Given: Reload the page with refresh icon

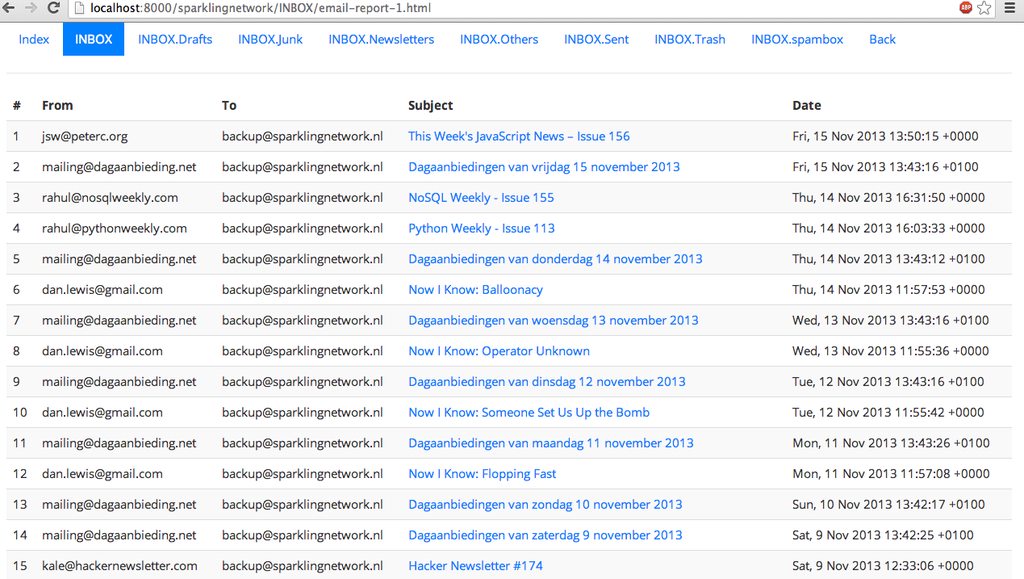Looking at the screenshot, I should [54, 8].
